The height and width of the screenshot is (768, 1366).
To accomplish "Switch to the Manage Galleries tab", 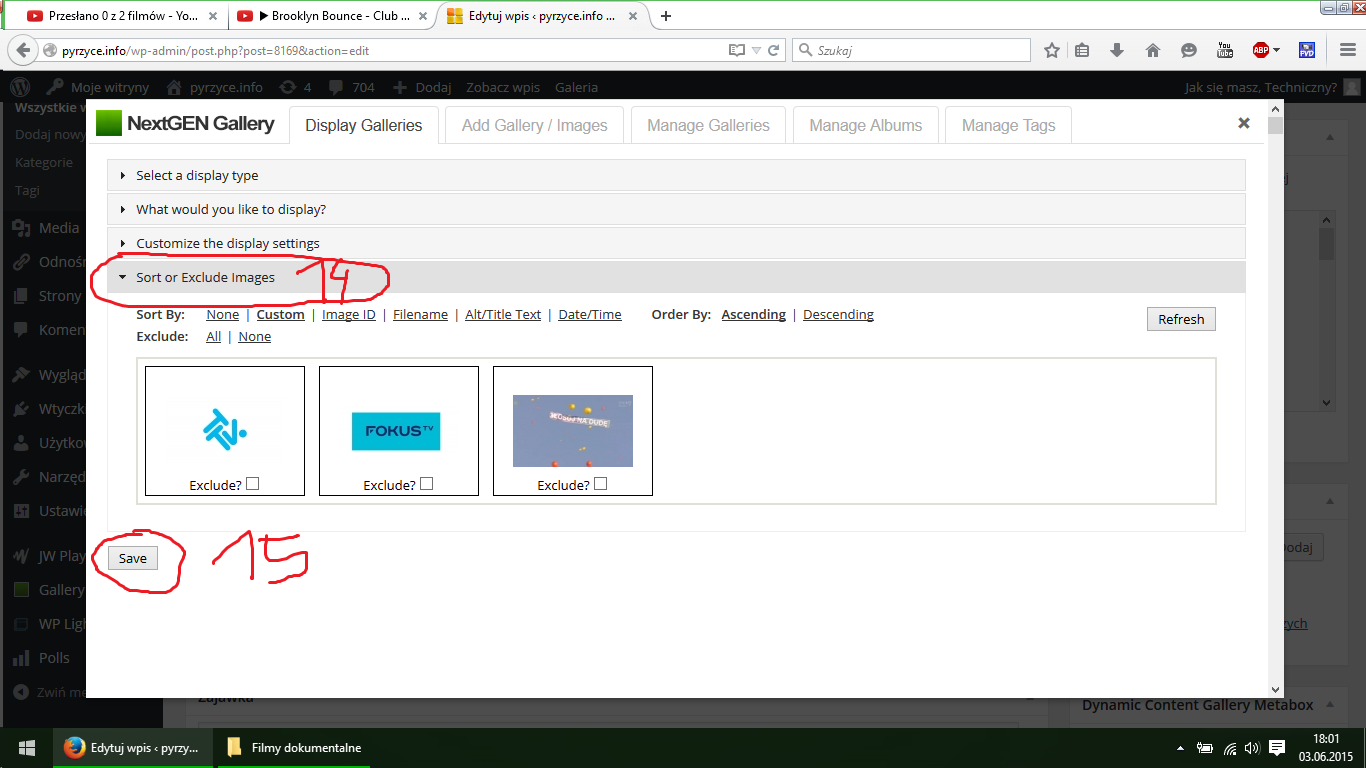I will (x=708, y=125).
